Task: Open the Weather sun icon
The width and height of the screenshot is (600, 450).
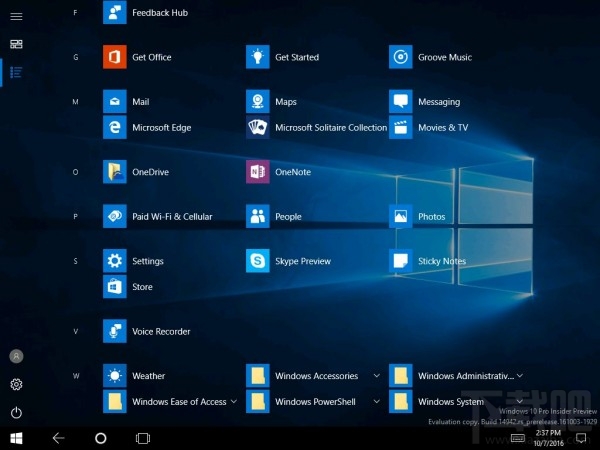Action: point(114,376)
